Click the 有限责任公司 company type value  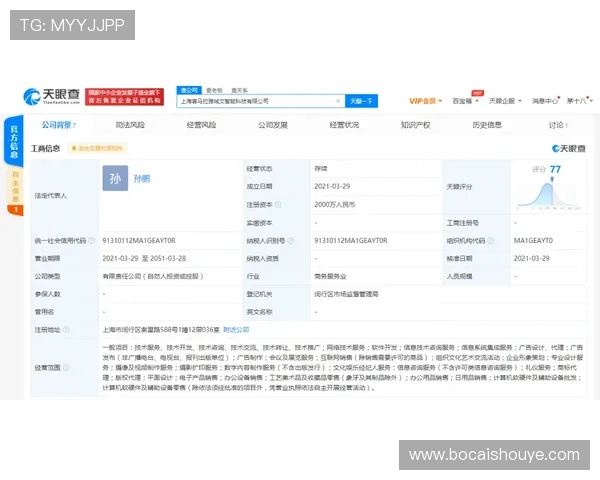[153, 276]
